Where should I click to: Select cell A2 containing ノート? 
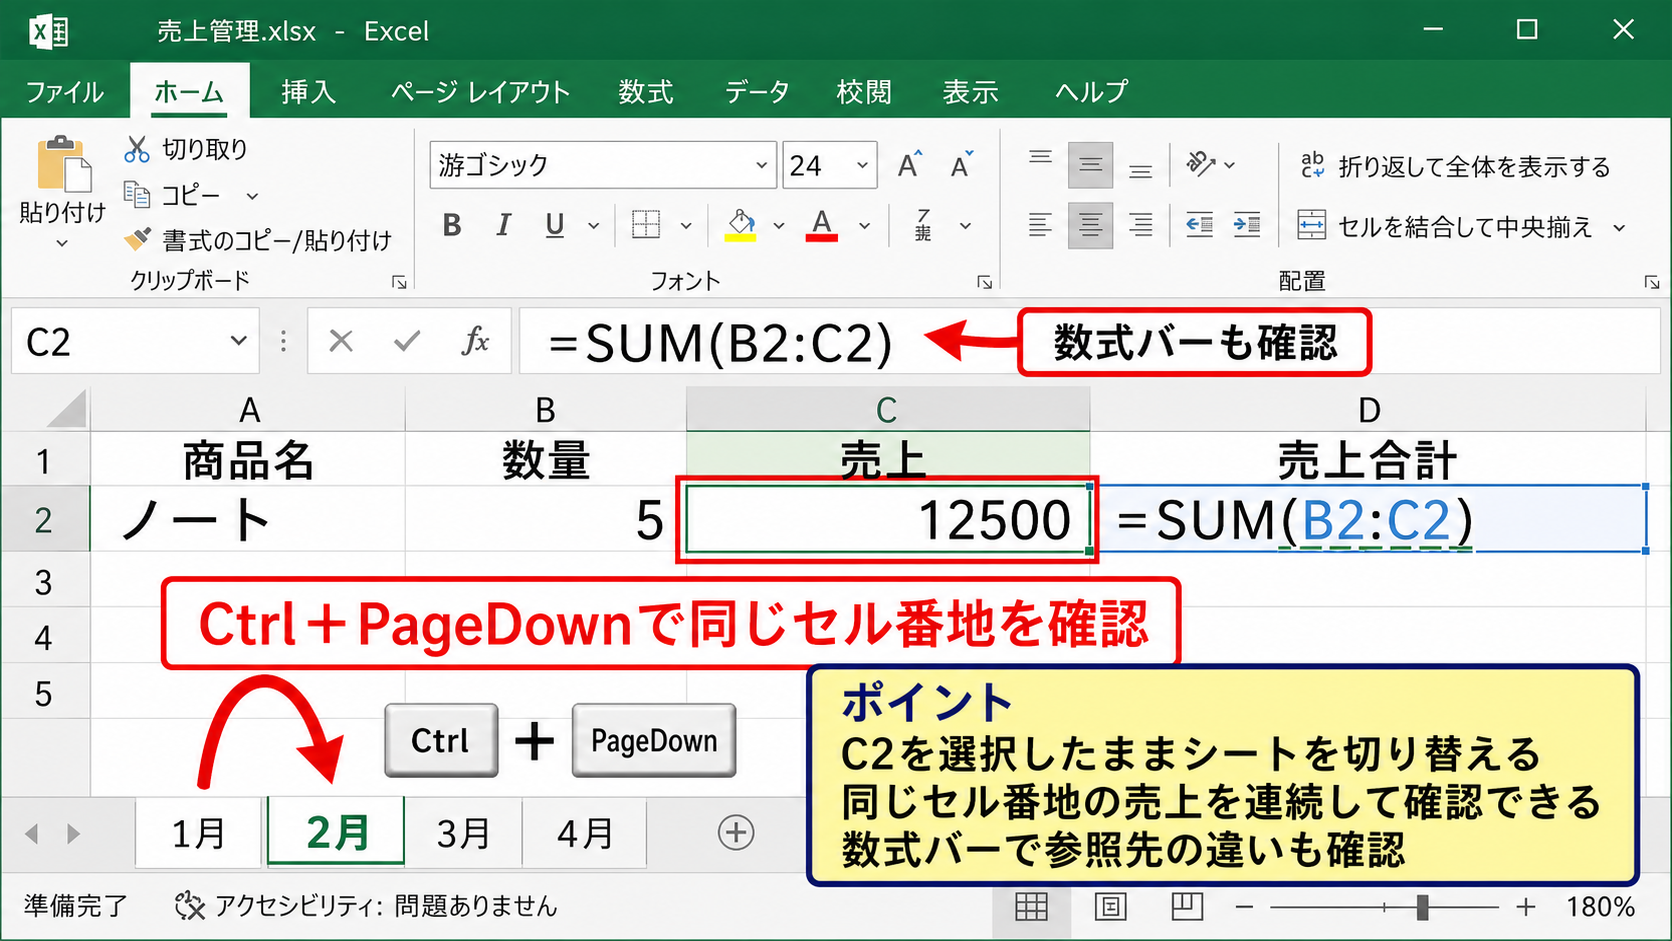247,520
